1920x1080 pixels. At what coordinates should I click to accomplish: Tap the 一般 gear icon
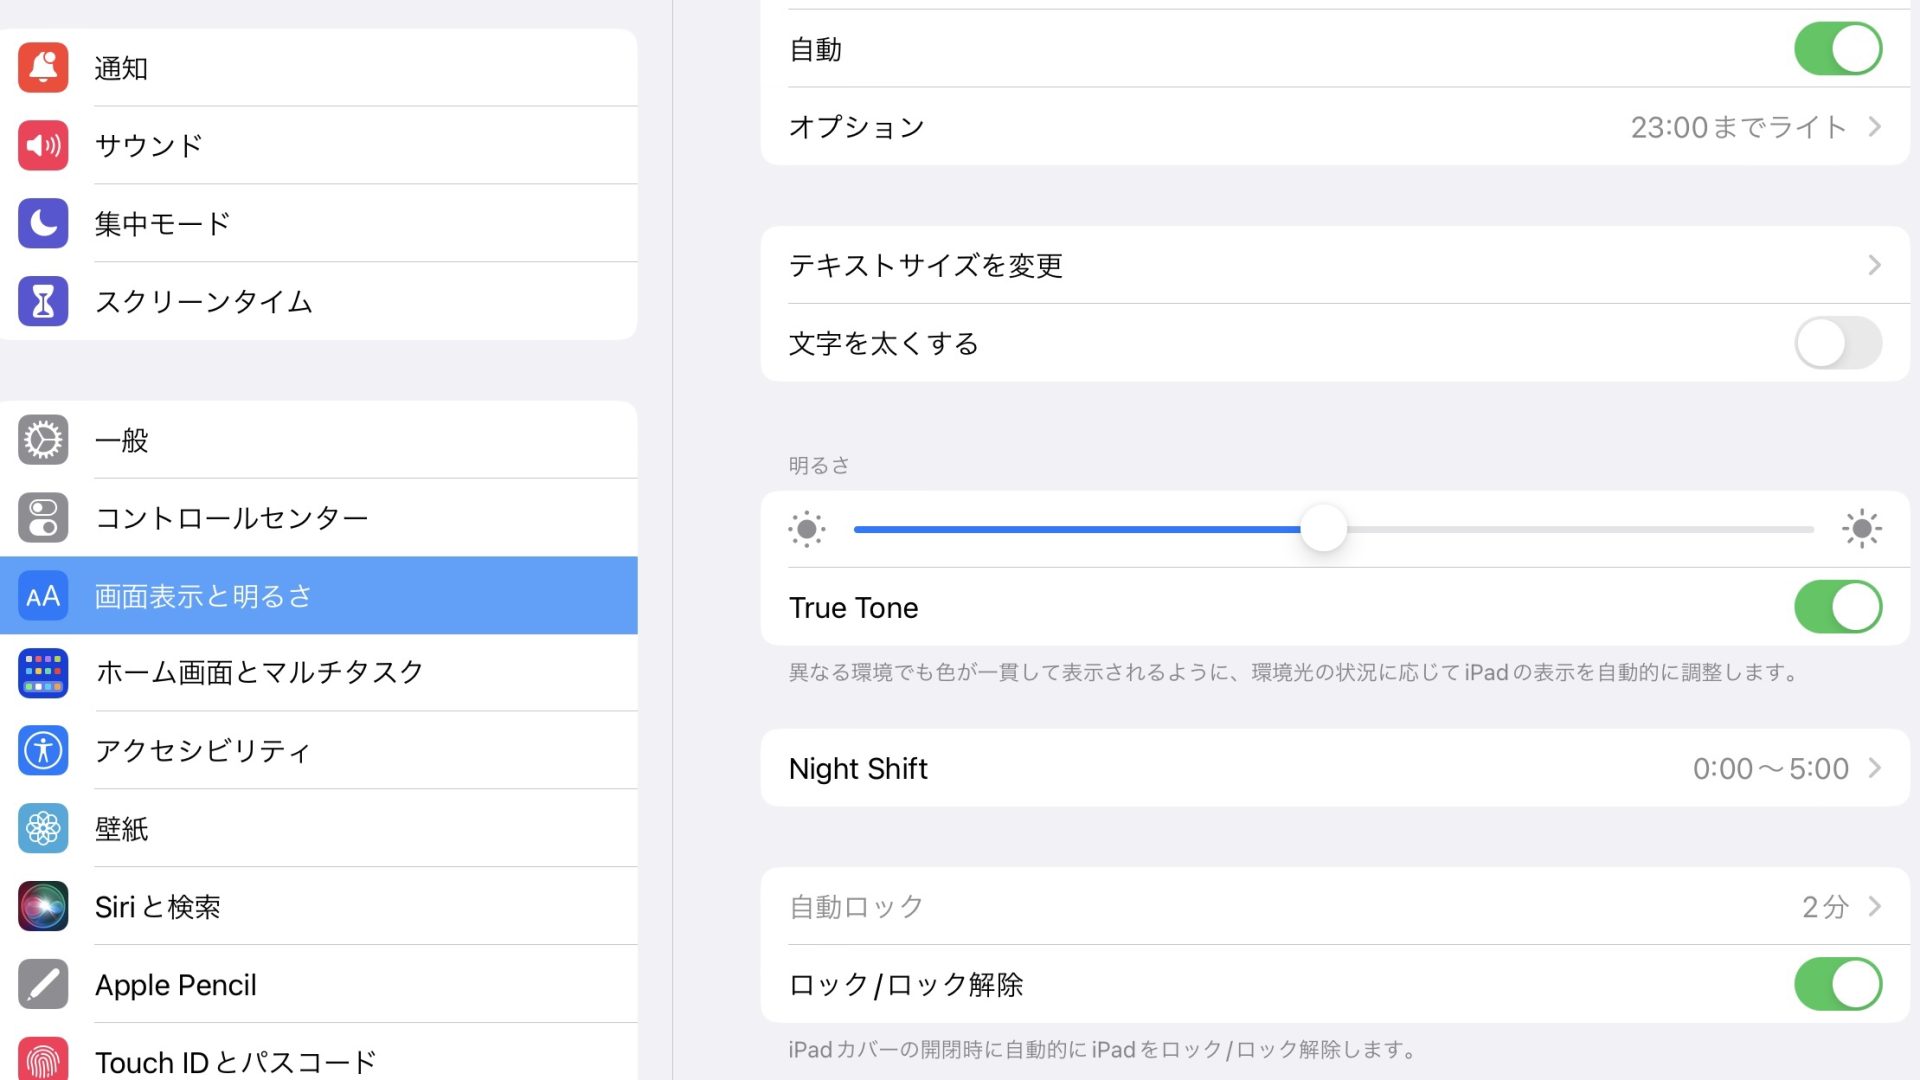43,440
